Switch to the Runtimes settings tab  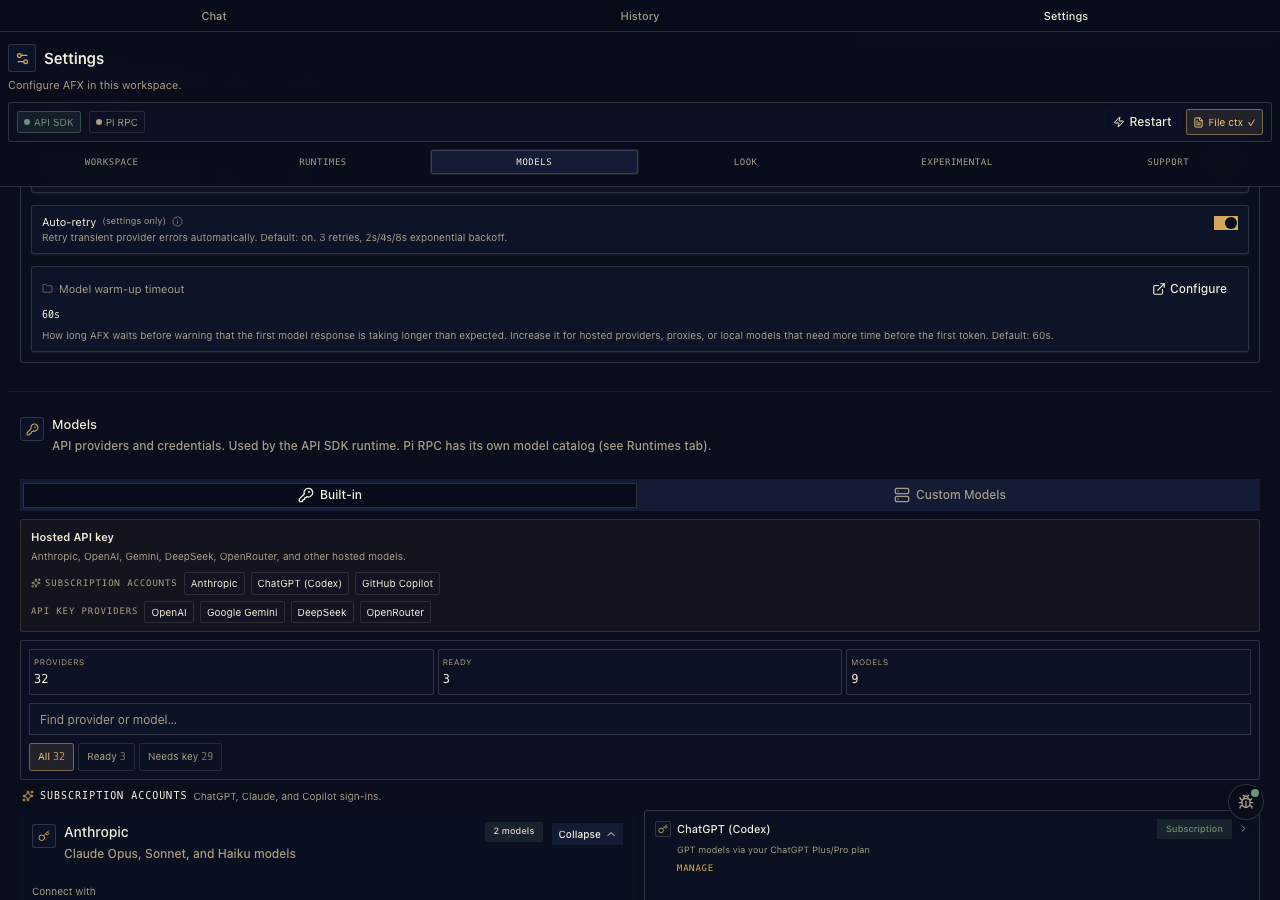coord(322,162)
